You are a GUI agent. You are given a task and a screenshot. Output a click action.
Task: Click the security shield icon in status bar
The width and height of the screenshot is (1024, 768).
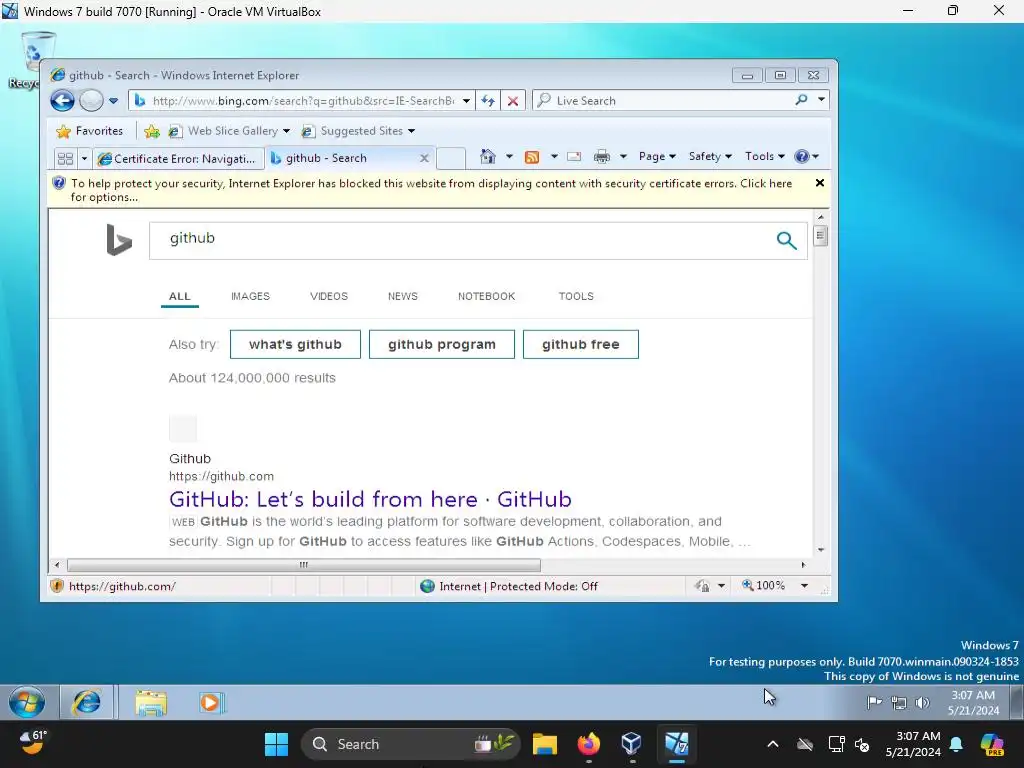tap(57, 586)
